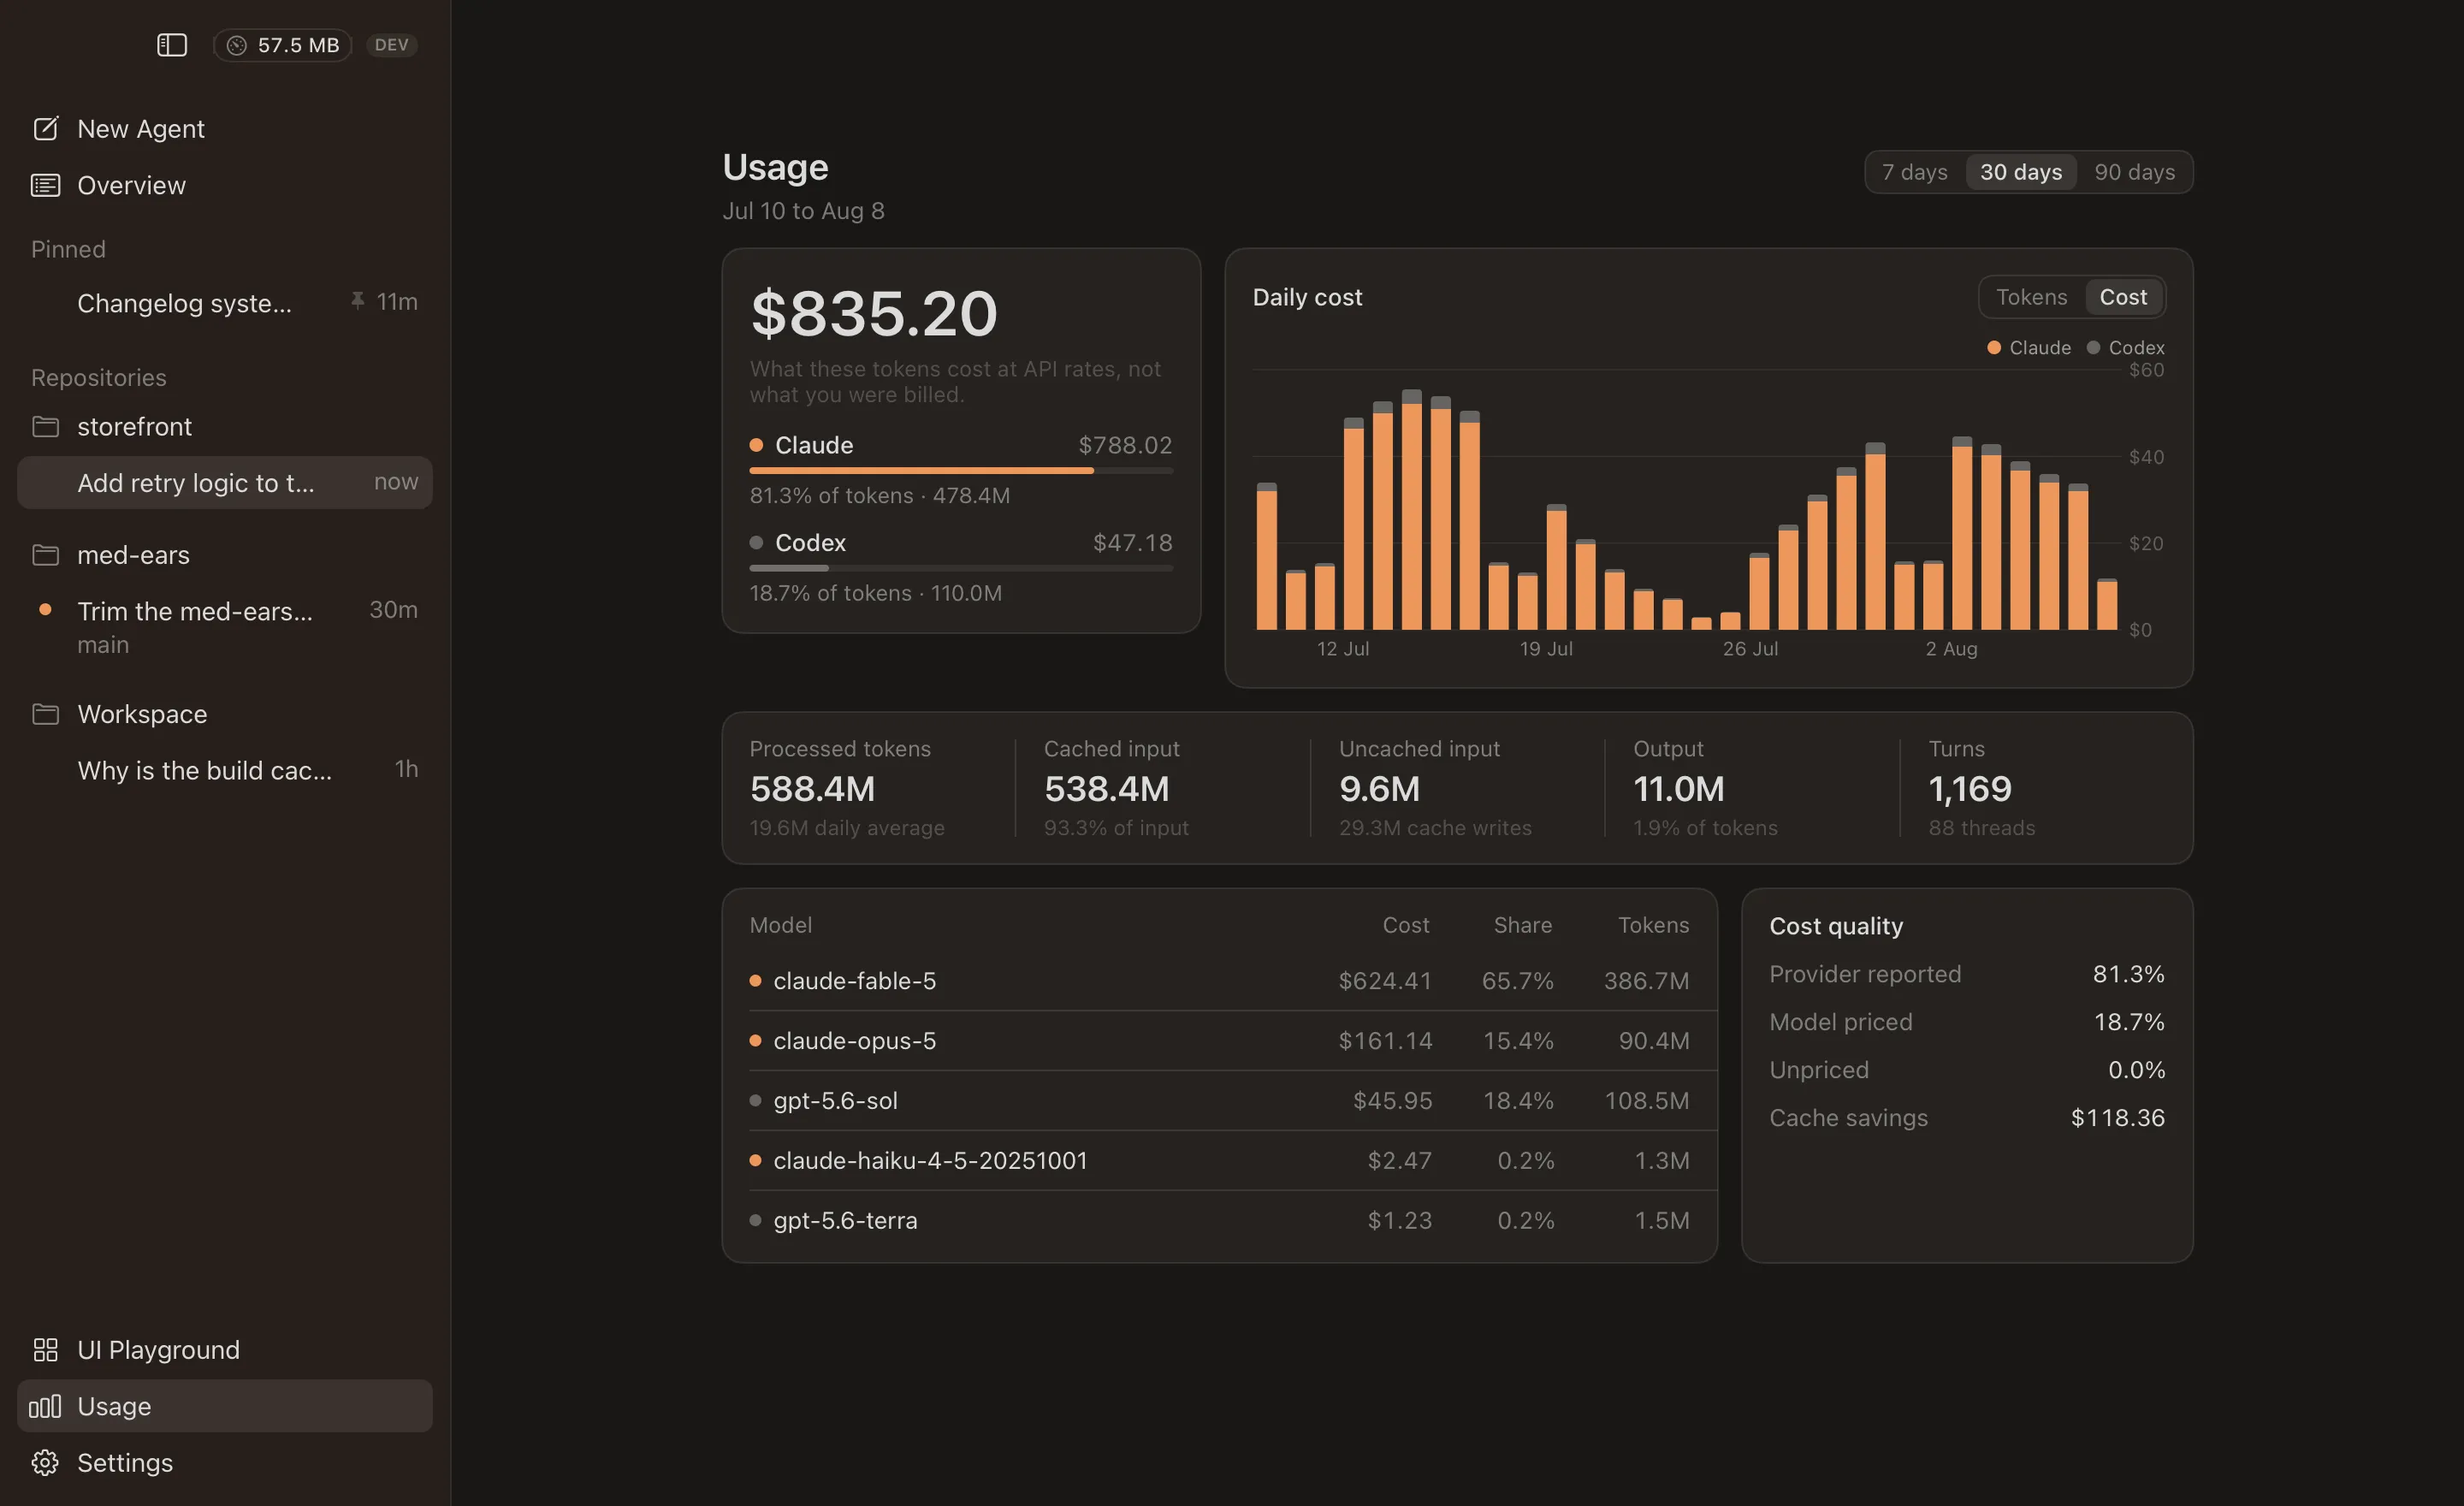
Task: Click Output 11.0M value
Action: (x=1678, y=789)
